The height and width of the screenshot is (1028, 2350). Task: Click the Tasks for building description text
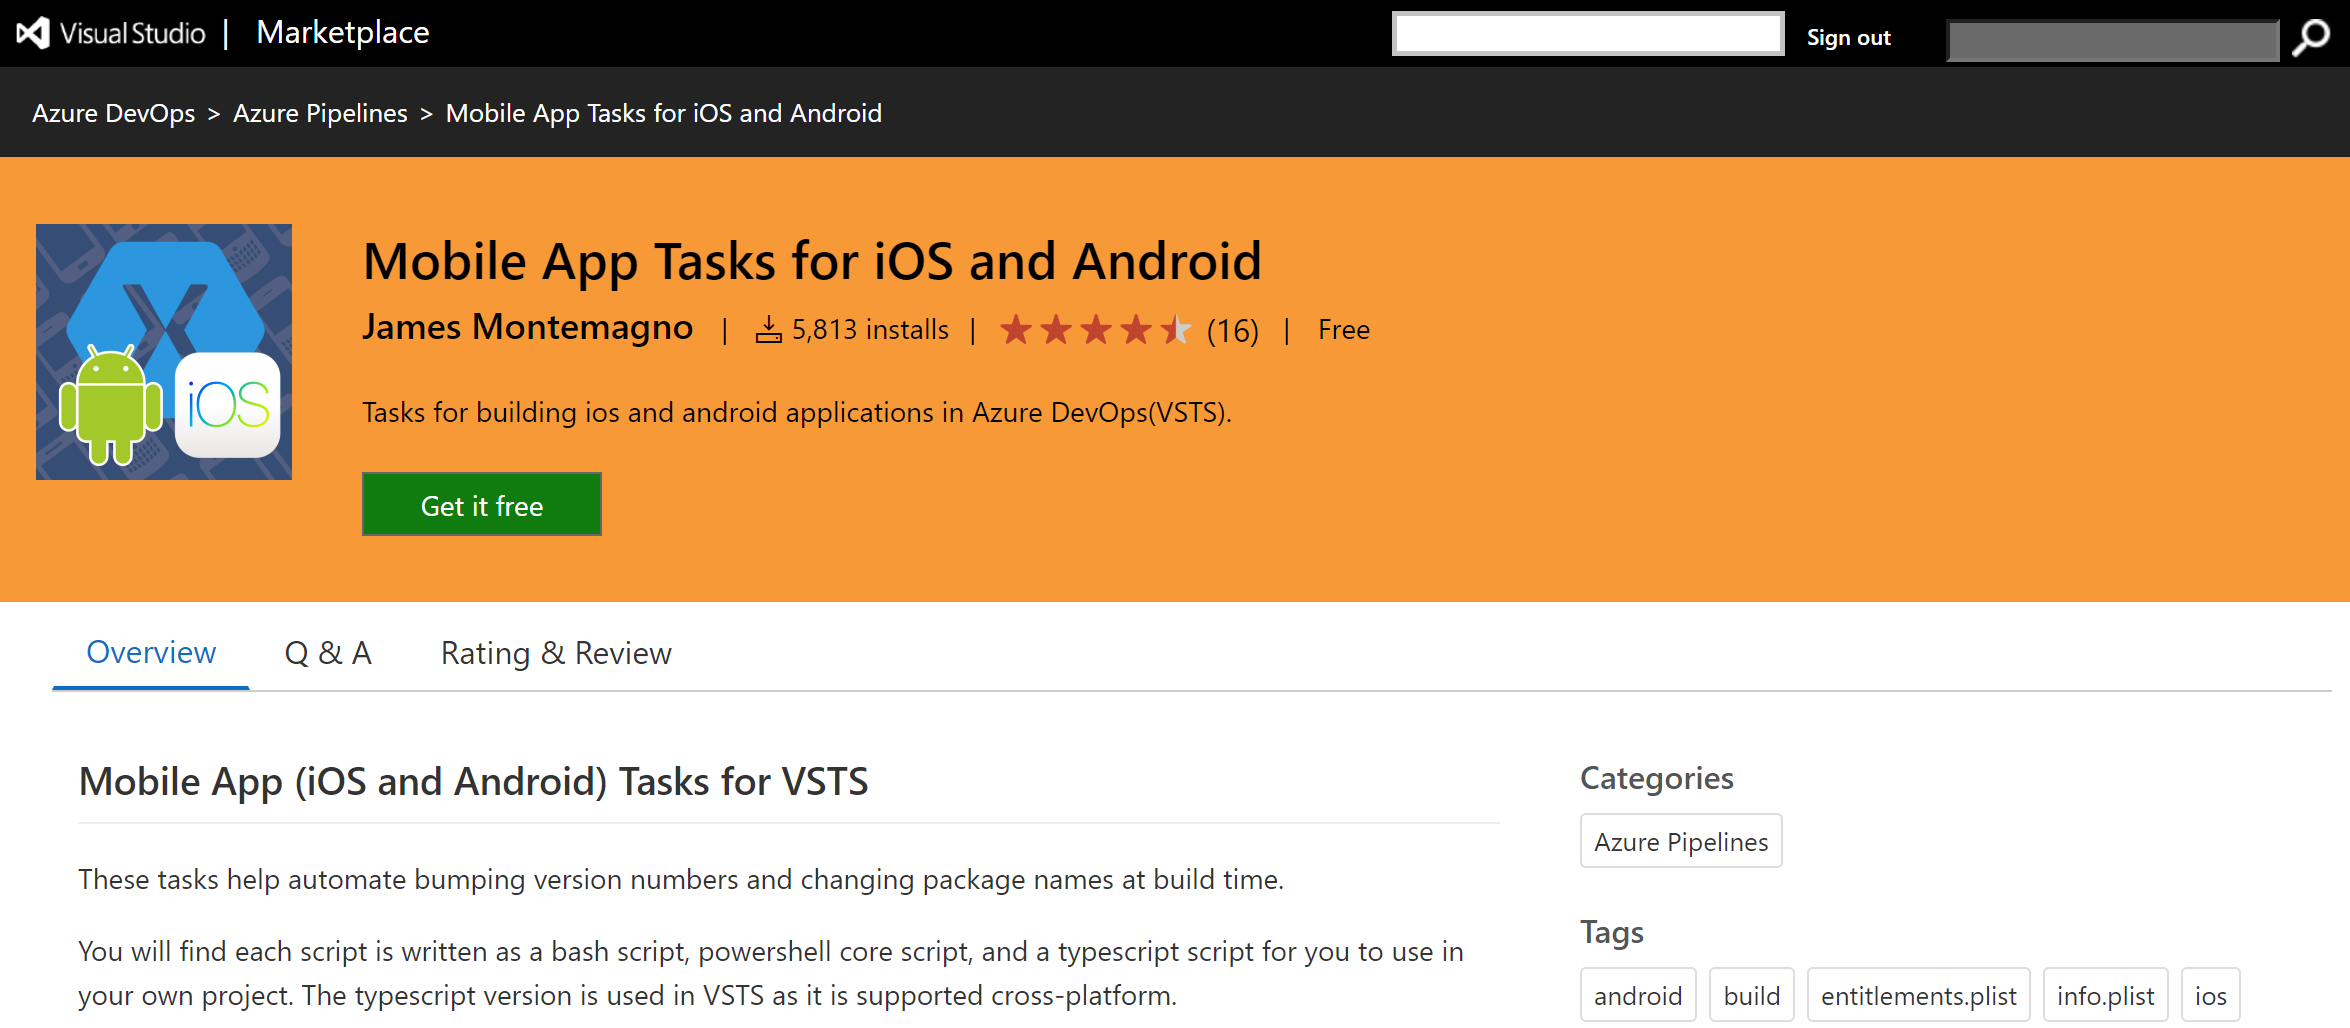coord(797,412)
